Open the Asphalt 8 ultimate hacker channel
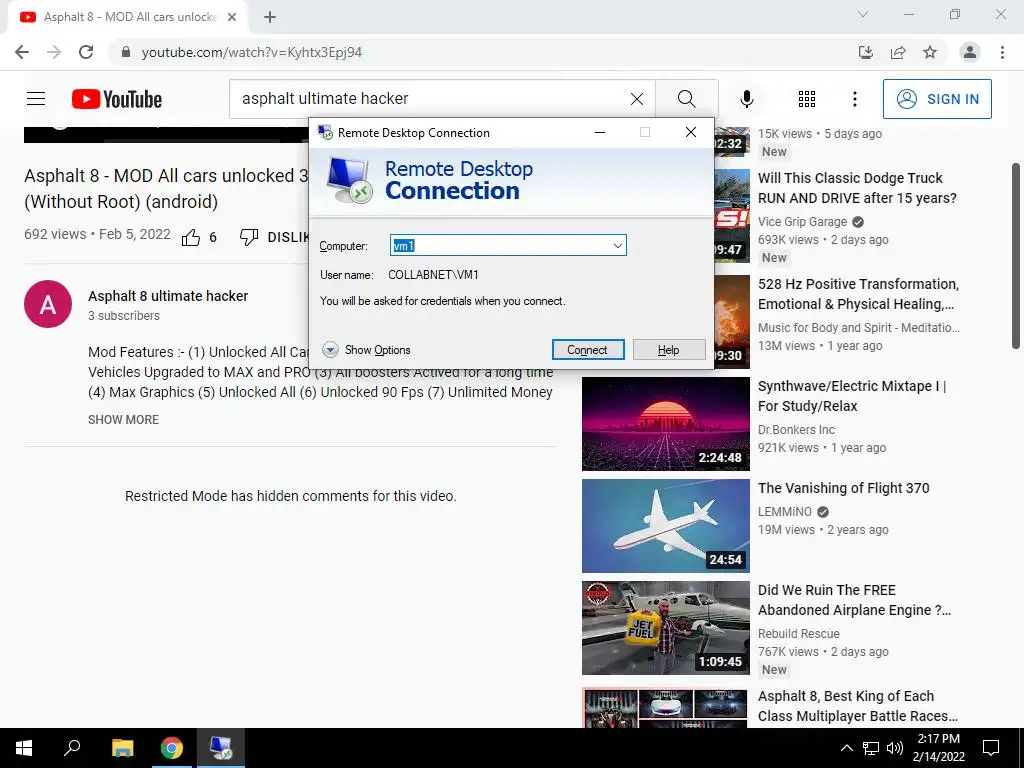This screenshot has width=1024, height=768. pos(168,296)
